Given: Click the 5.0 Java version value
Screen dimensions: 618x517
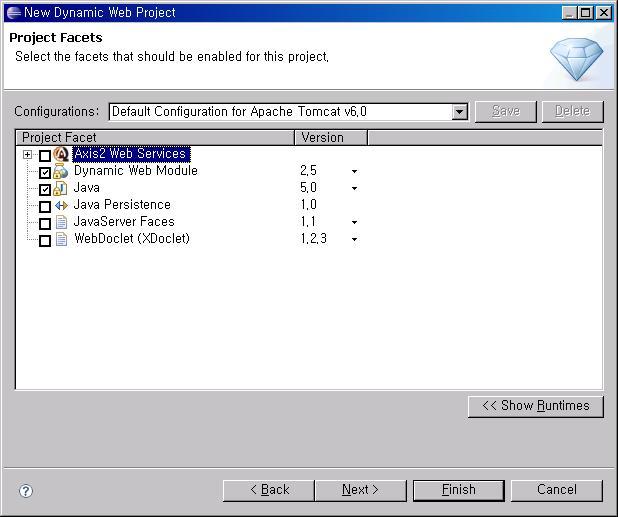Looking at the screenshot, I should pos(308,188).
